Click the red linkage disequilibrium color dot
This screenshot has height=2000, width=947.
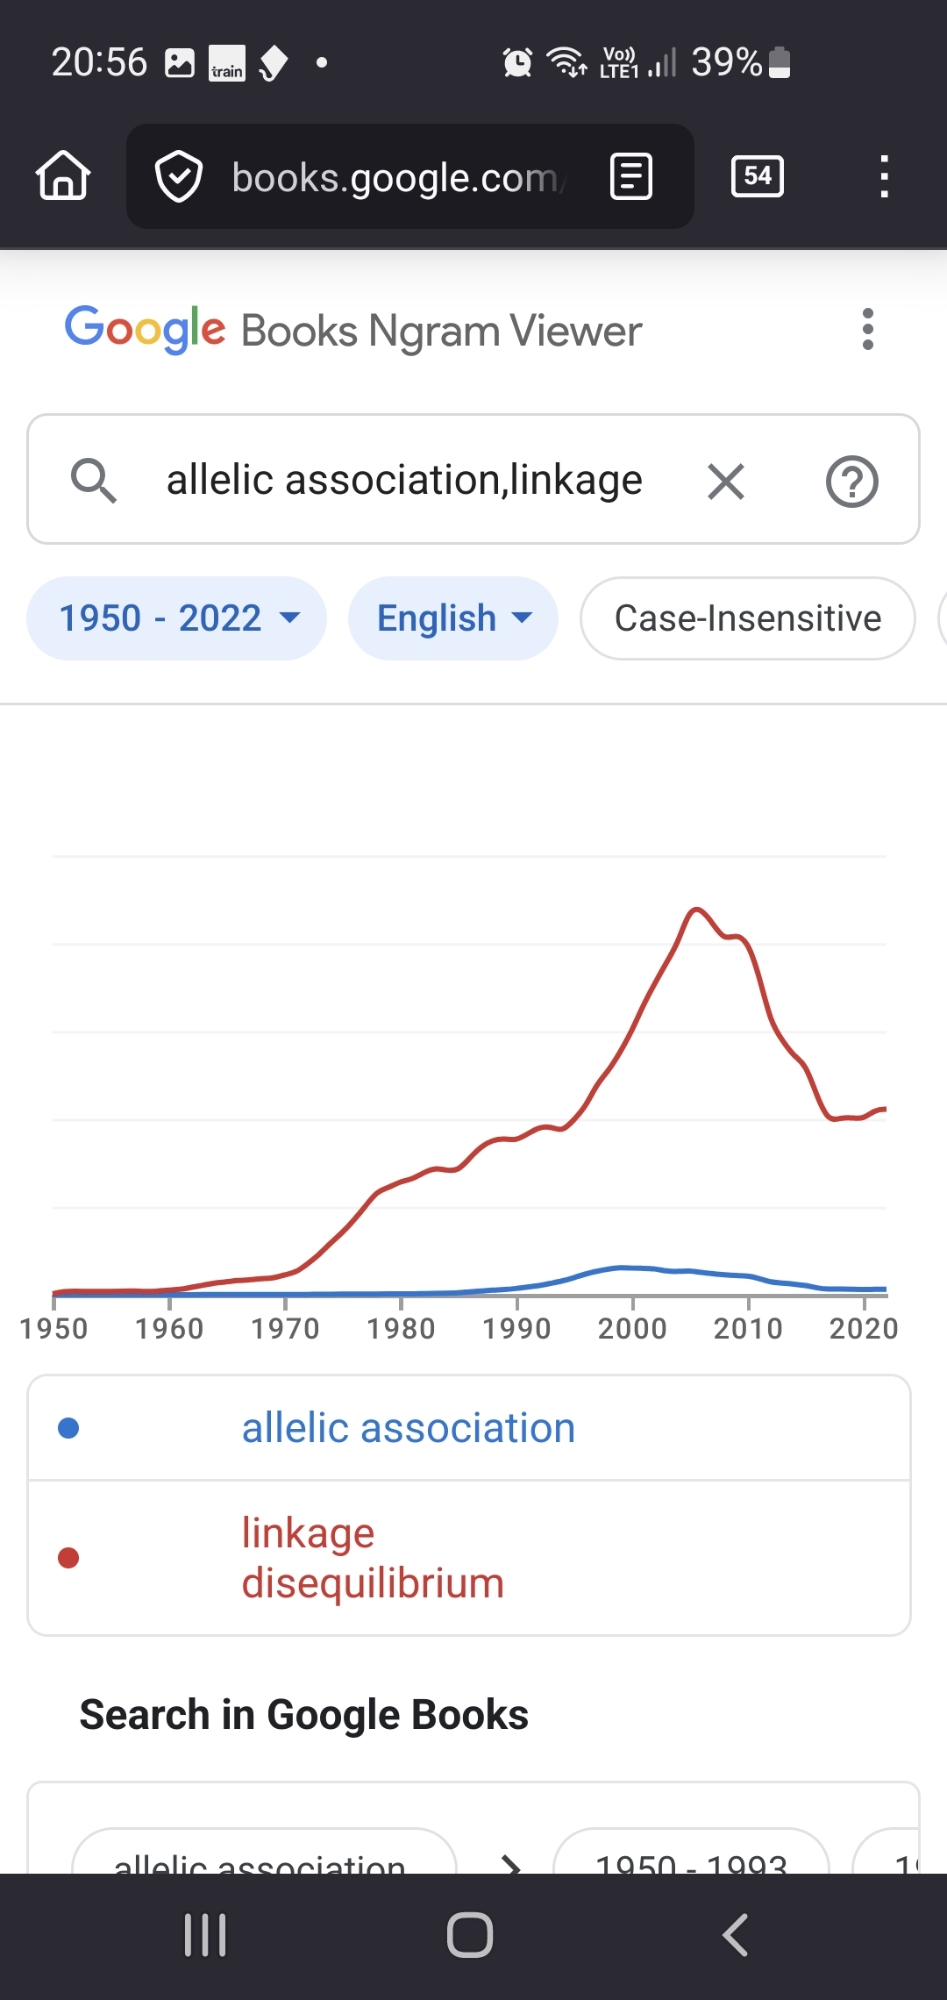click(69, 1558)
